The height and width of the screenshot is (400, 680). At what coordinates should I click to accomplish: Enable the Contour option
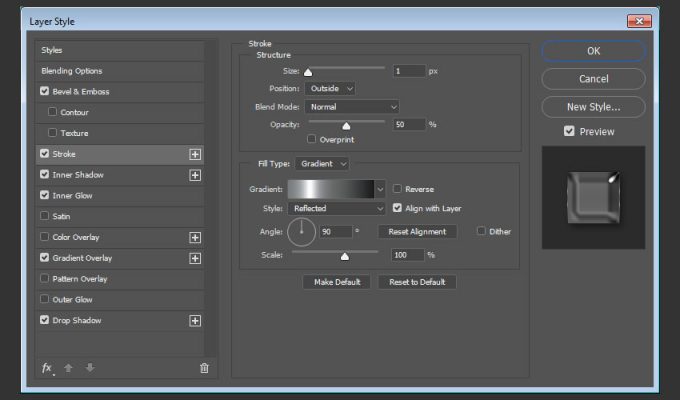click(x=52, y=112)
